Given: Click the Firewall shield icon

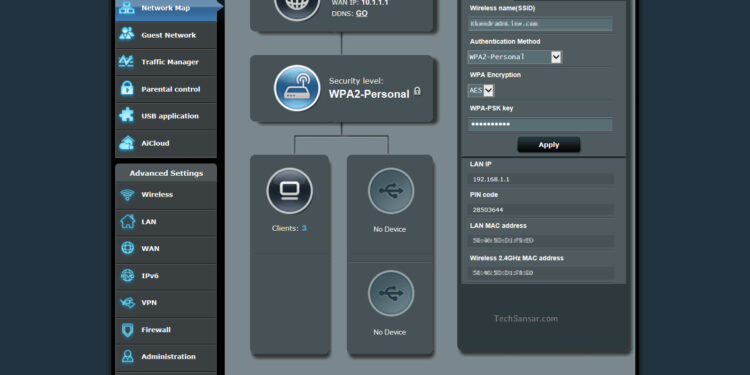Looking at the screenshot, I should coord(127,330).
